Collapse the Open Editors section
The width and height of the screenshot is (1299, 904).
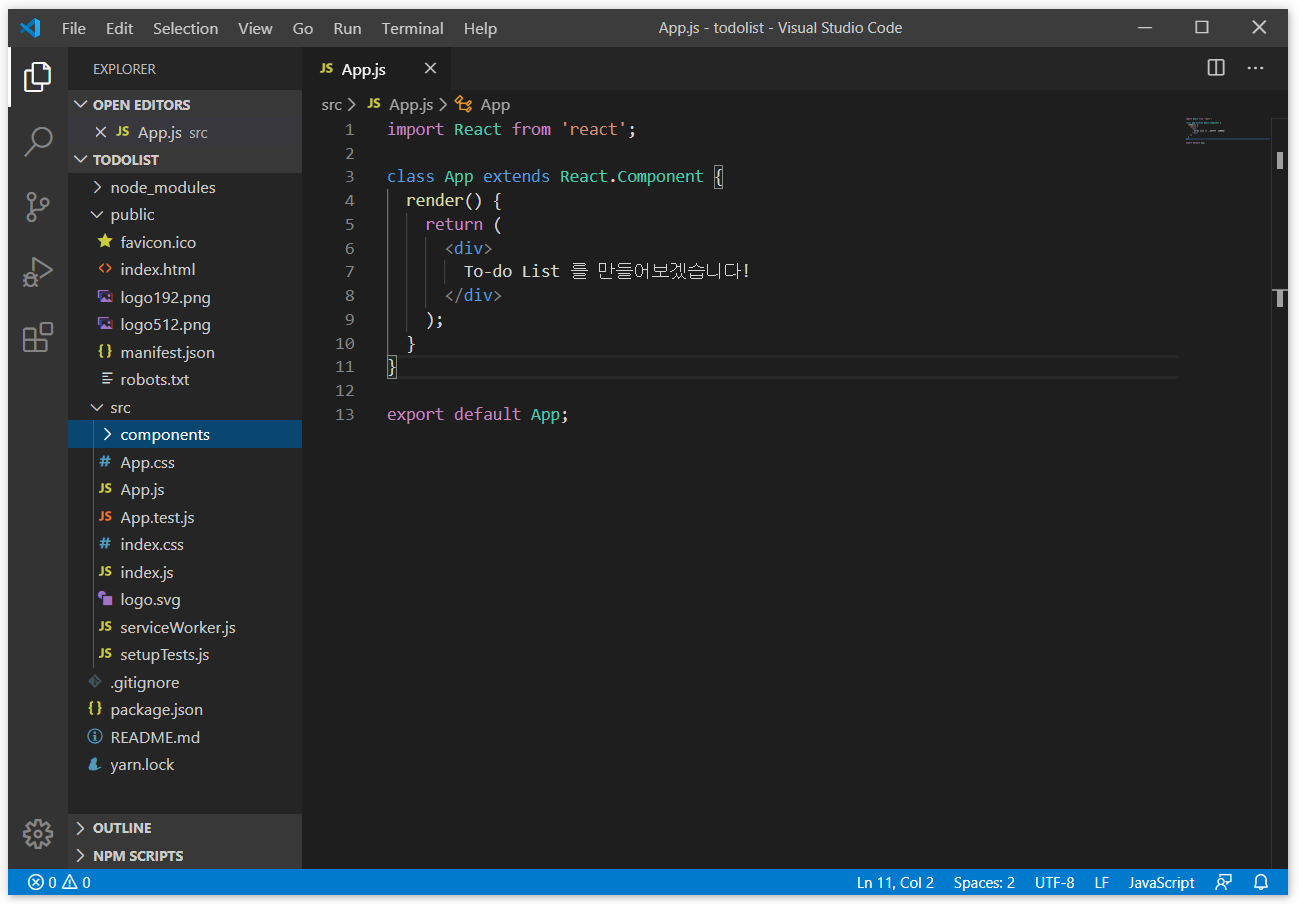coord(185,105)
